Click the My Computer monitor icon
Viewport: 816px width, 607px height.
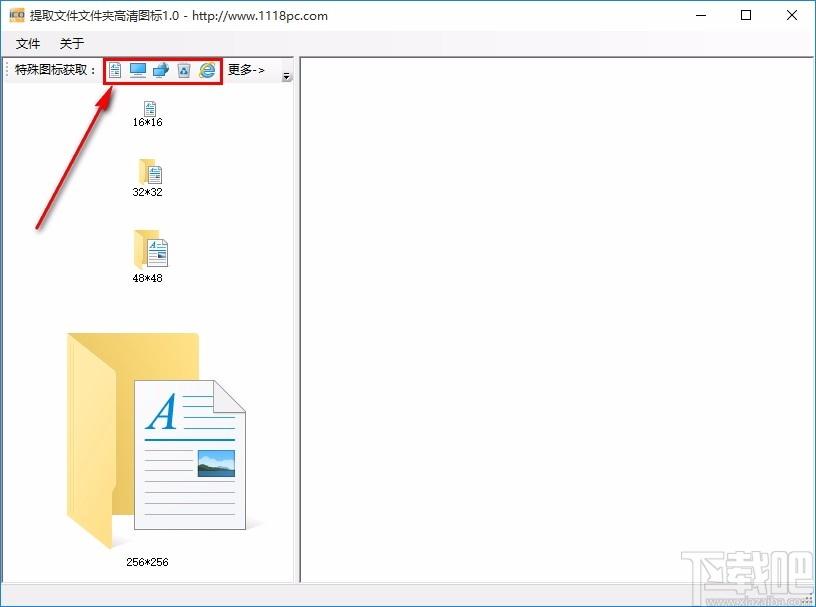pos(138,70)
